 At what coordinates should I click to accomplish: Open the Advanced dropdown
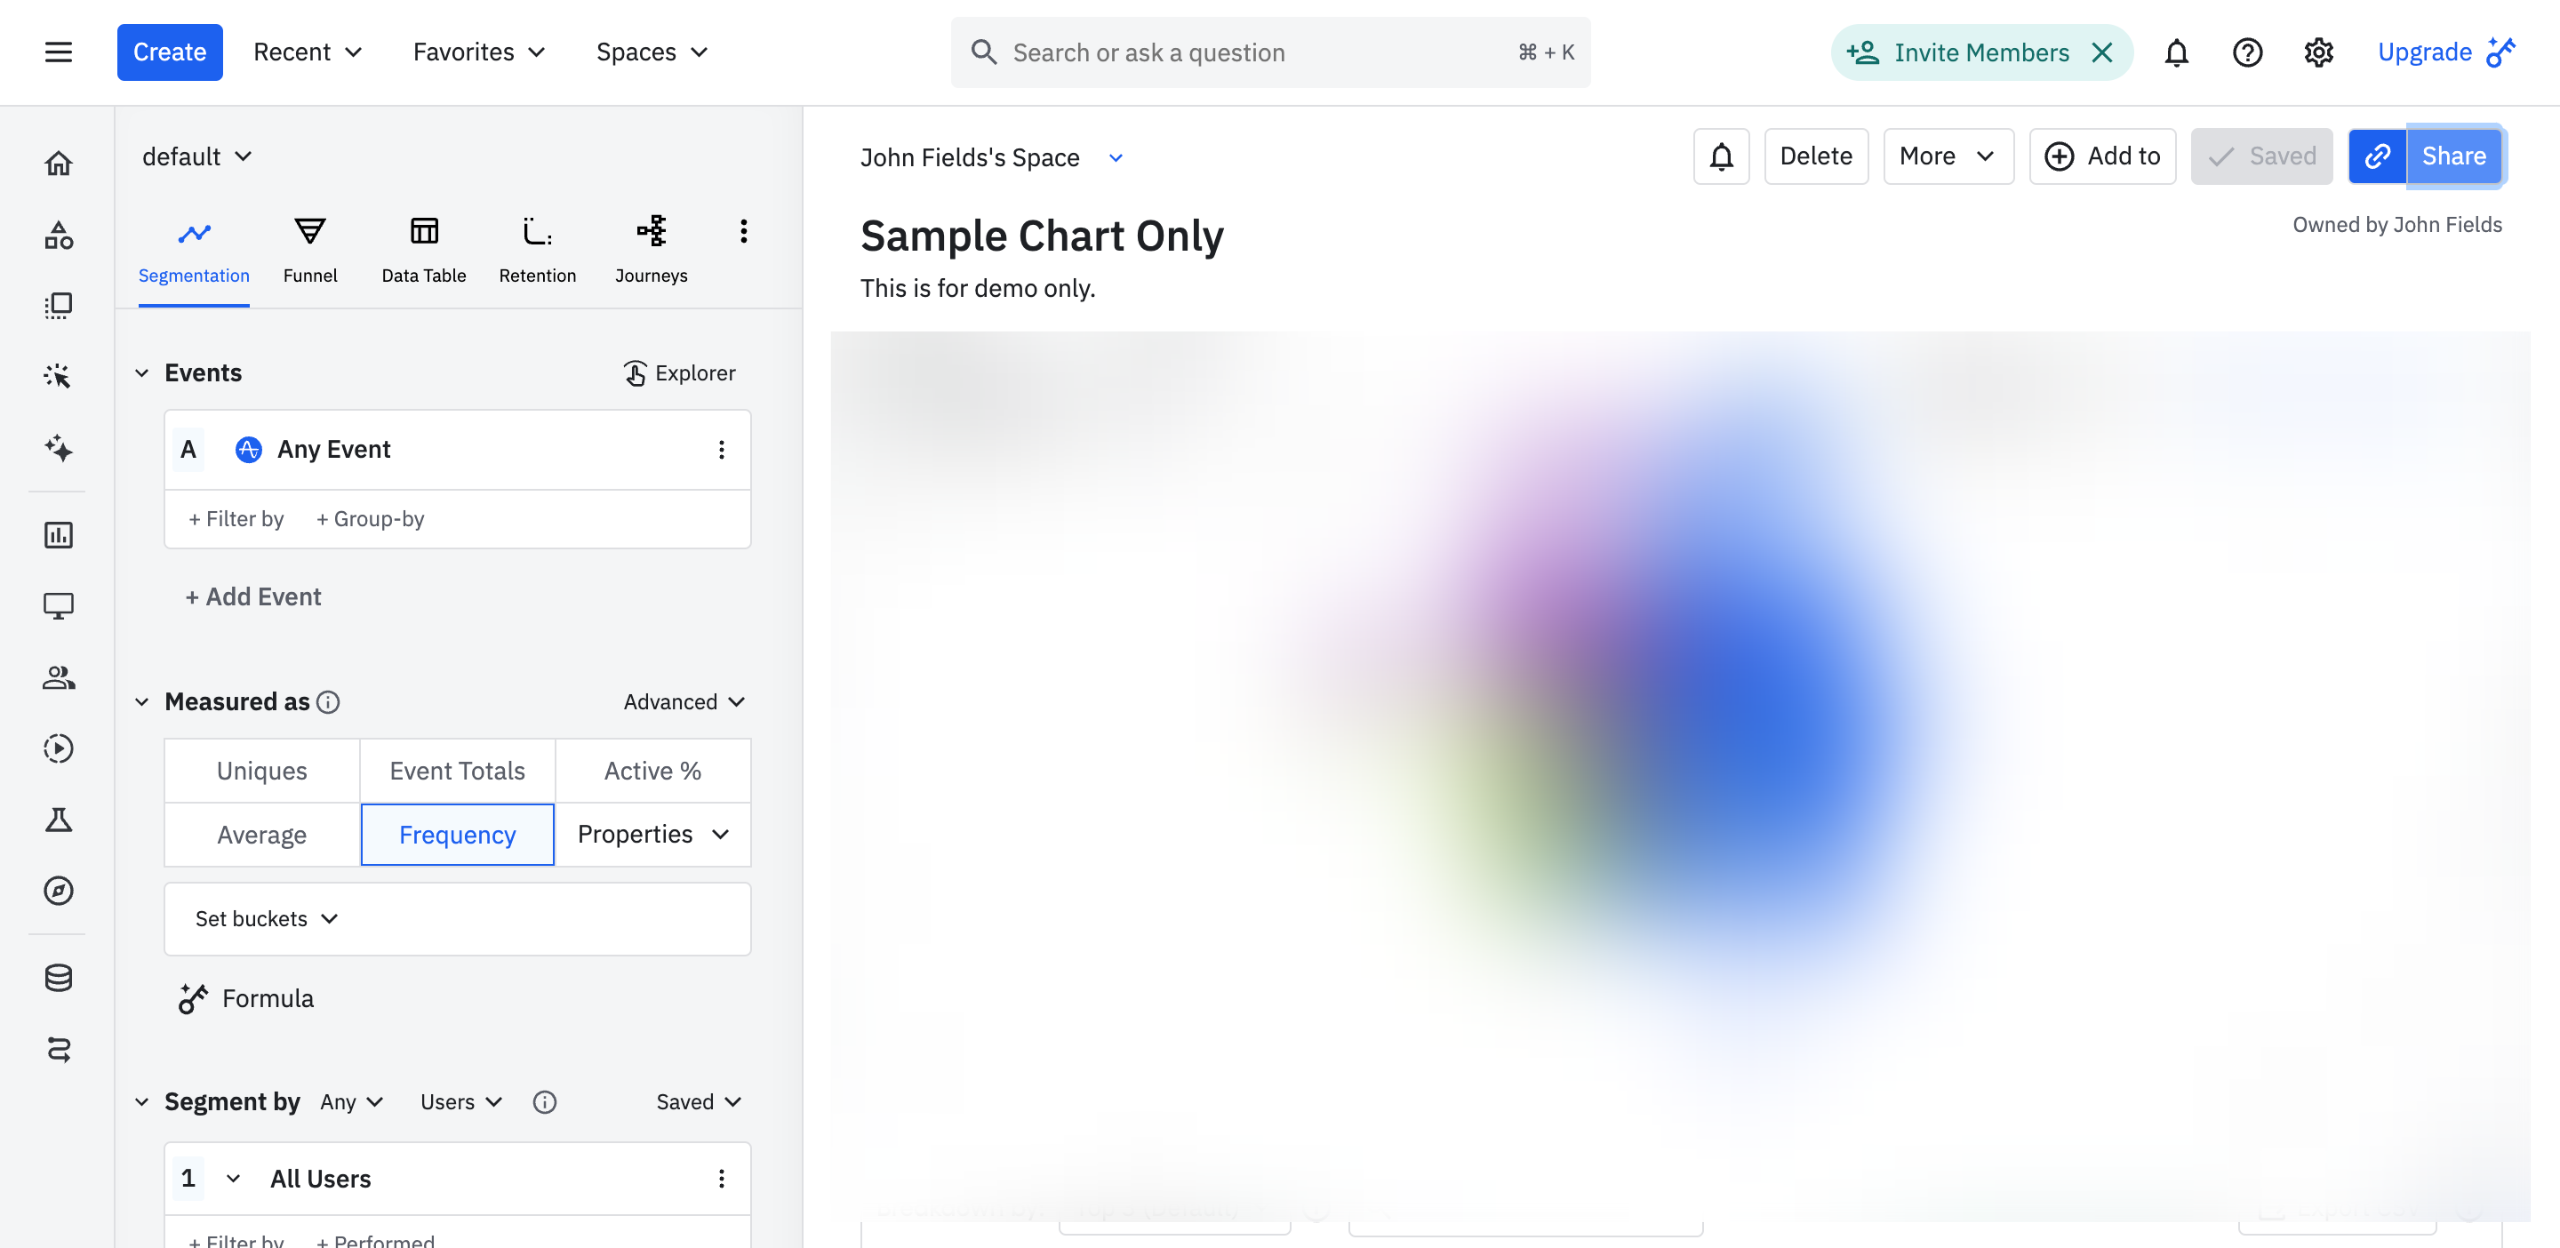point(684,702)
